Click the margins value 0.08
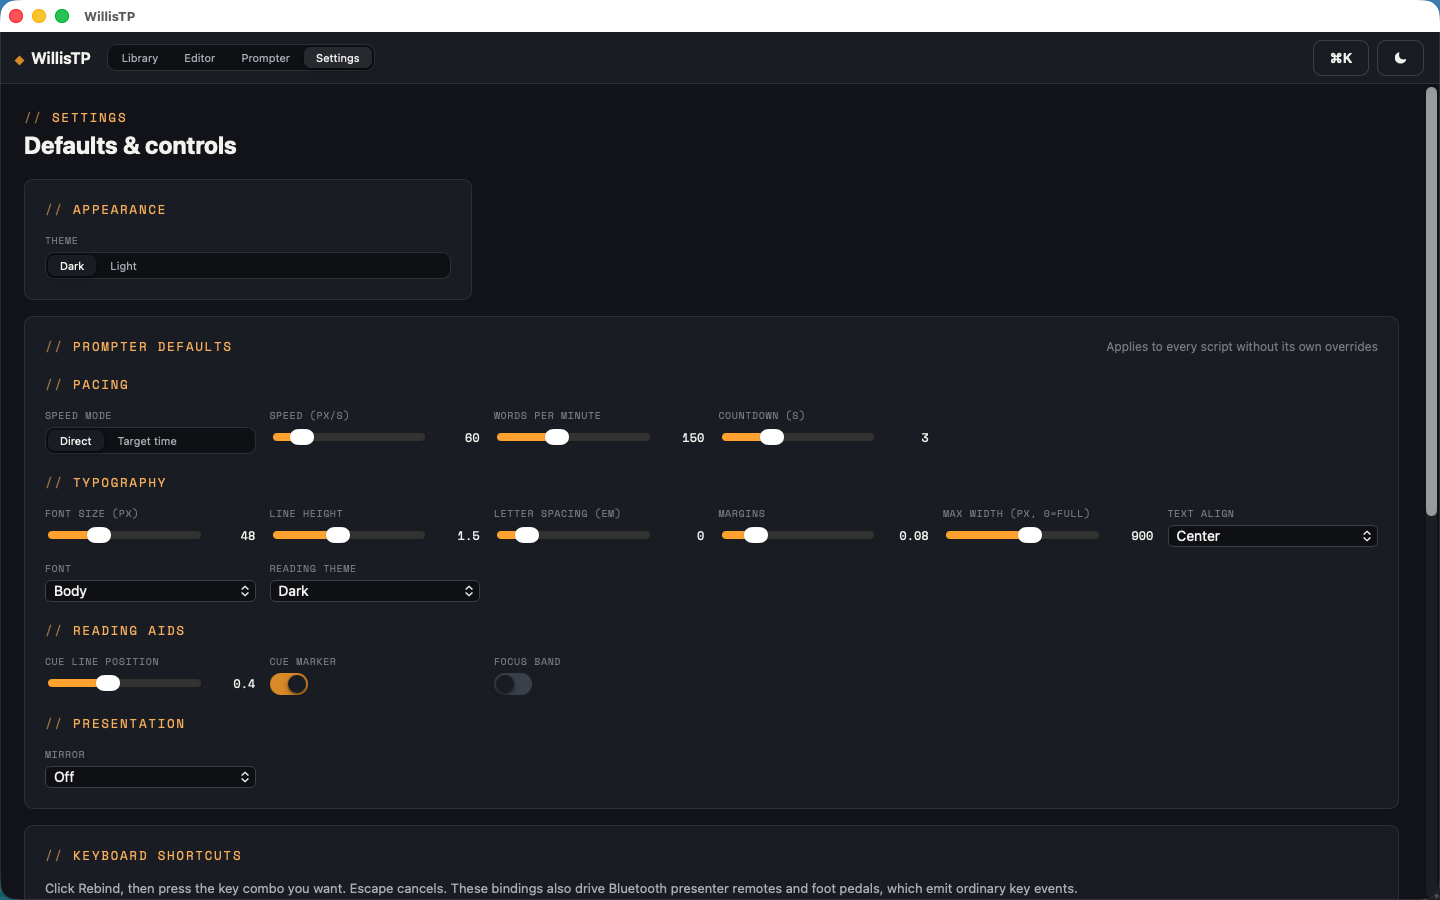The image size is (1440, 900). point(914,536)
